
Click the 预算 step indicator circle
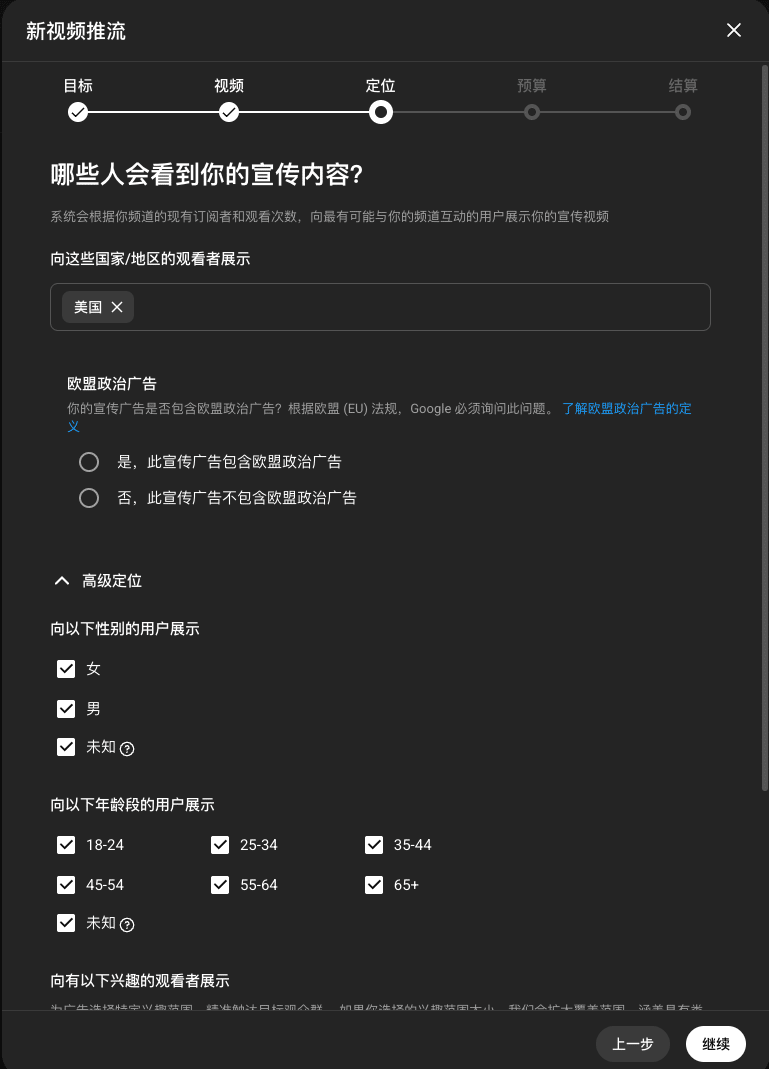point(532,113)
